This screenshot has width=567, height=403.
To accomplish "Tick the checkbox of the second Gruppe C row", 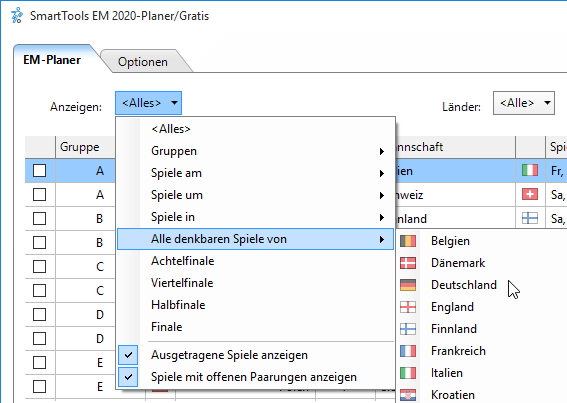I will click(x=39, y=290).
